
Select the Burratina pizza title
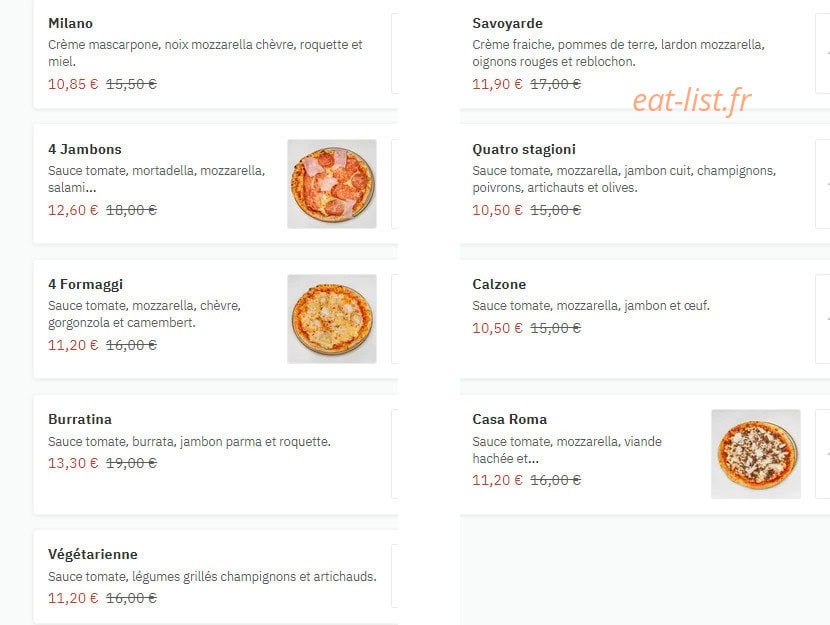click(x=80, y=419)
